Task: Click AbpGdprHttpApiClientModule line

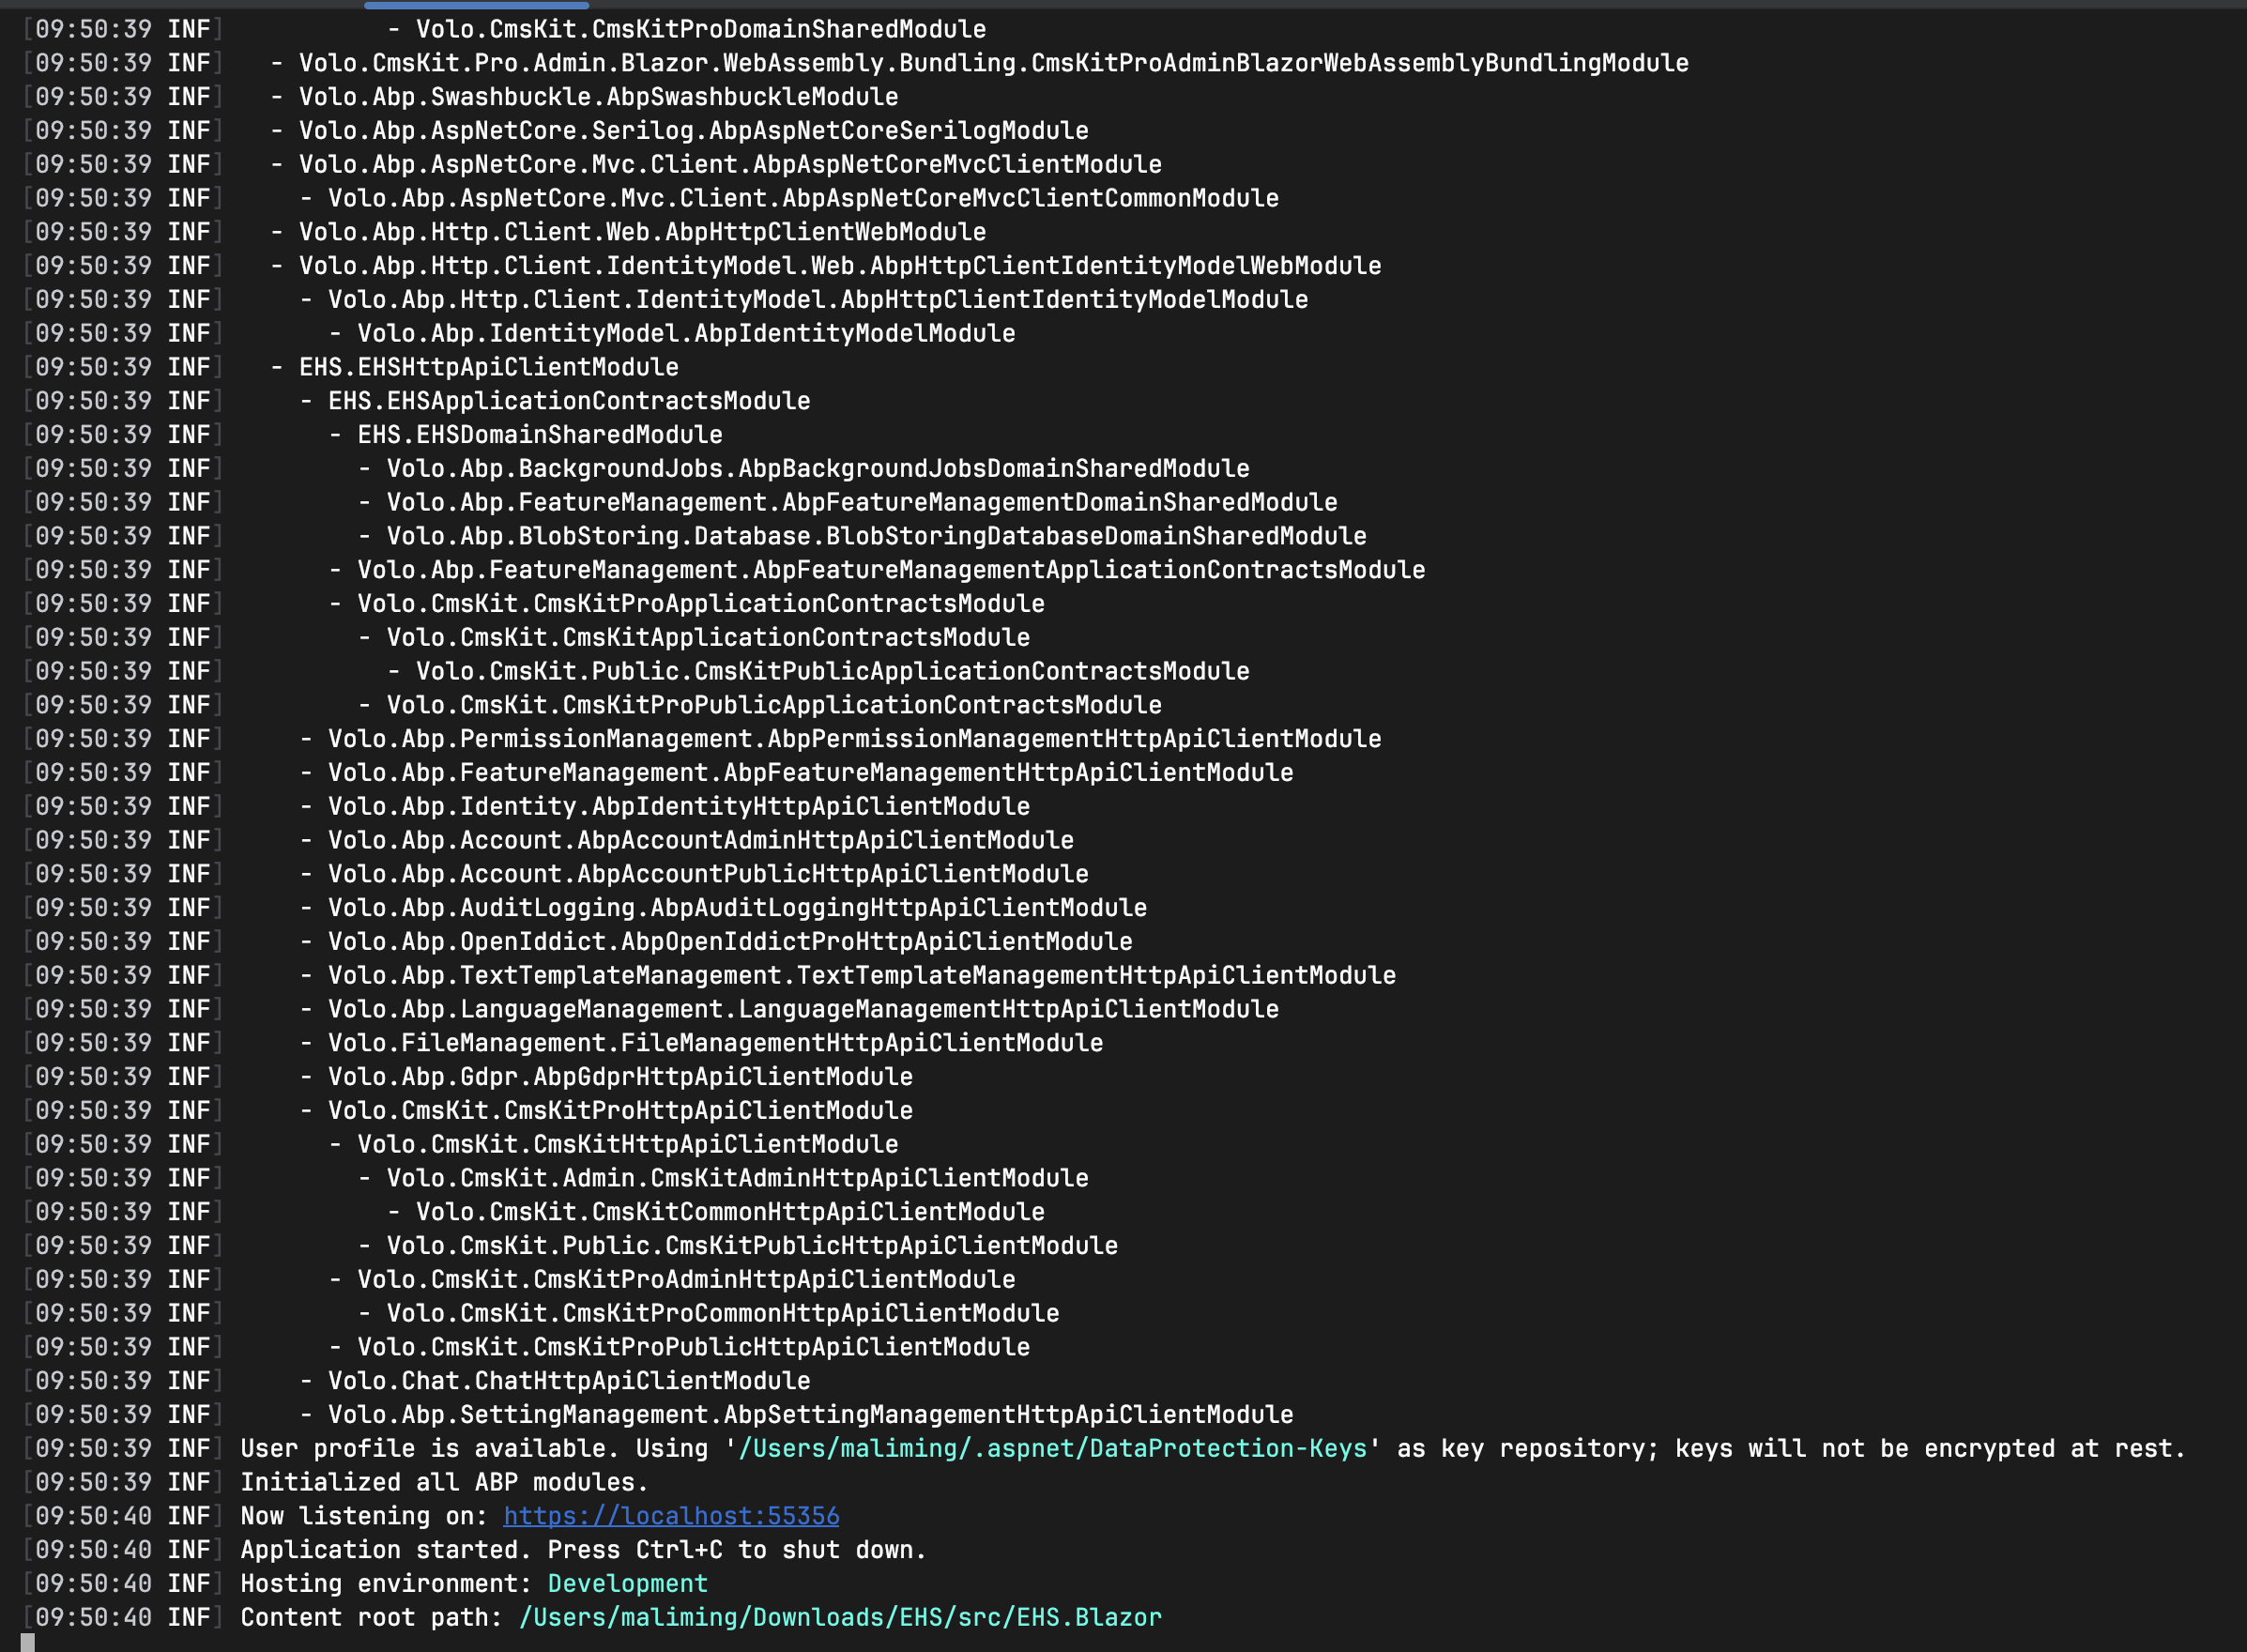Action: [x=620, y=1077]
